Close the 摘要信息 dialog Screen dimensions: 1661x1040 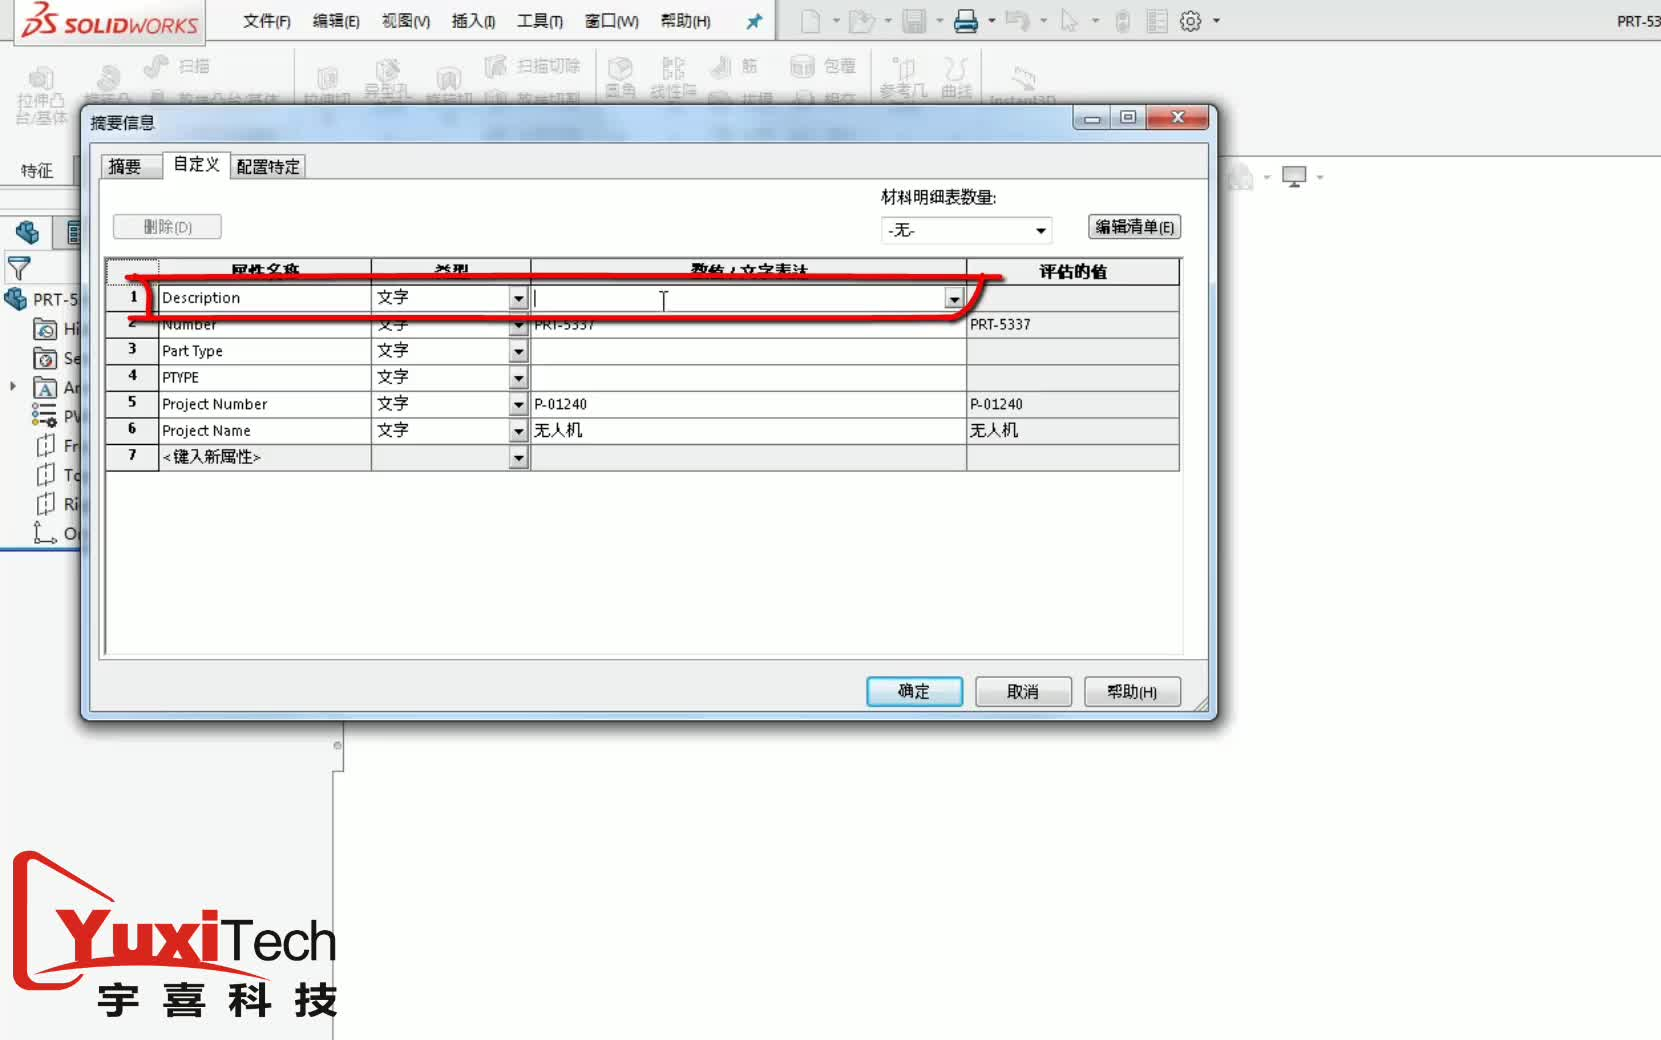1178,117
